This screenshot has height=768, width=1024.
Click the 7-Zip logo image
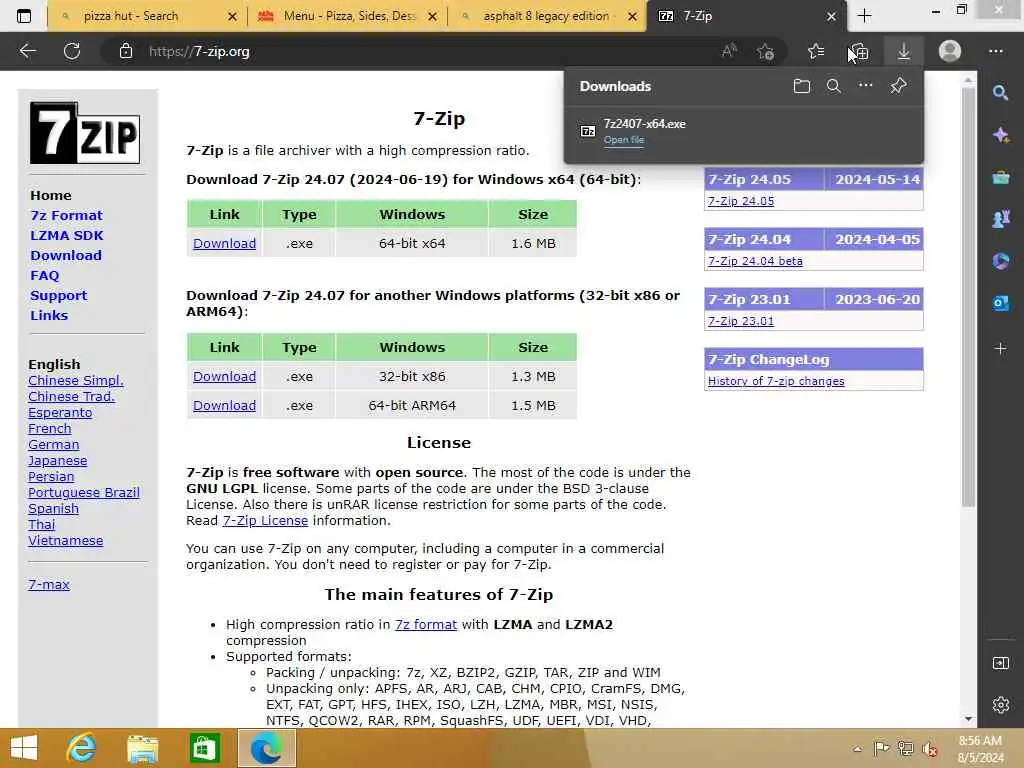click(x=85, y=133)
